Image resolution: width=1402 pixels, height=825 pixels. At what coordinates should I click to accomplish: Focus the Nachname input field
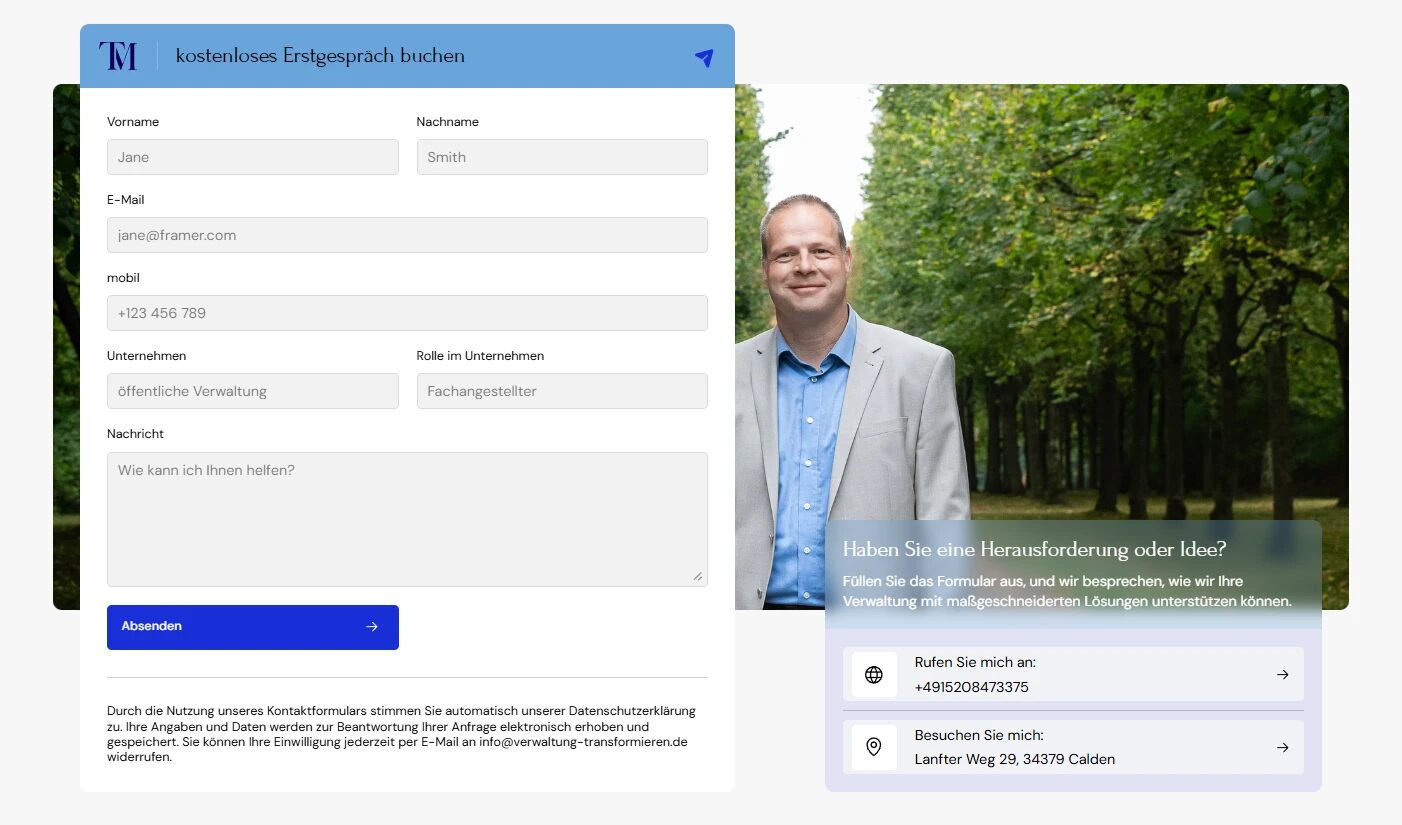pyautogui.click(x=562, y=157)
